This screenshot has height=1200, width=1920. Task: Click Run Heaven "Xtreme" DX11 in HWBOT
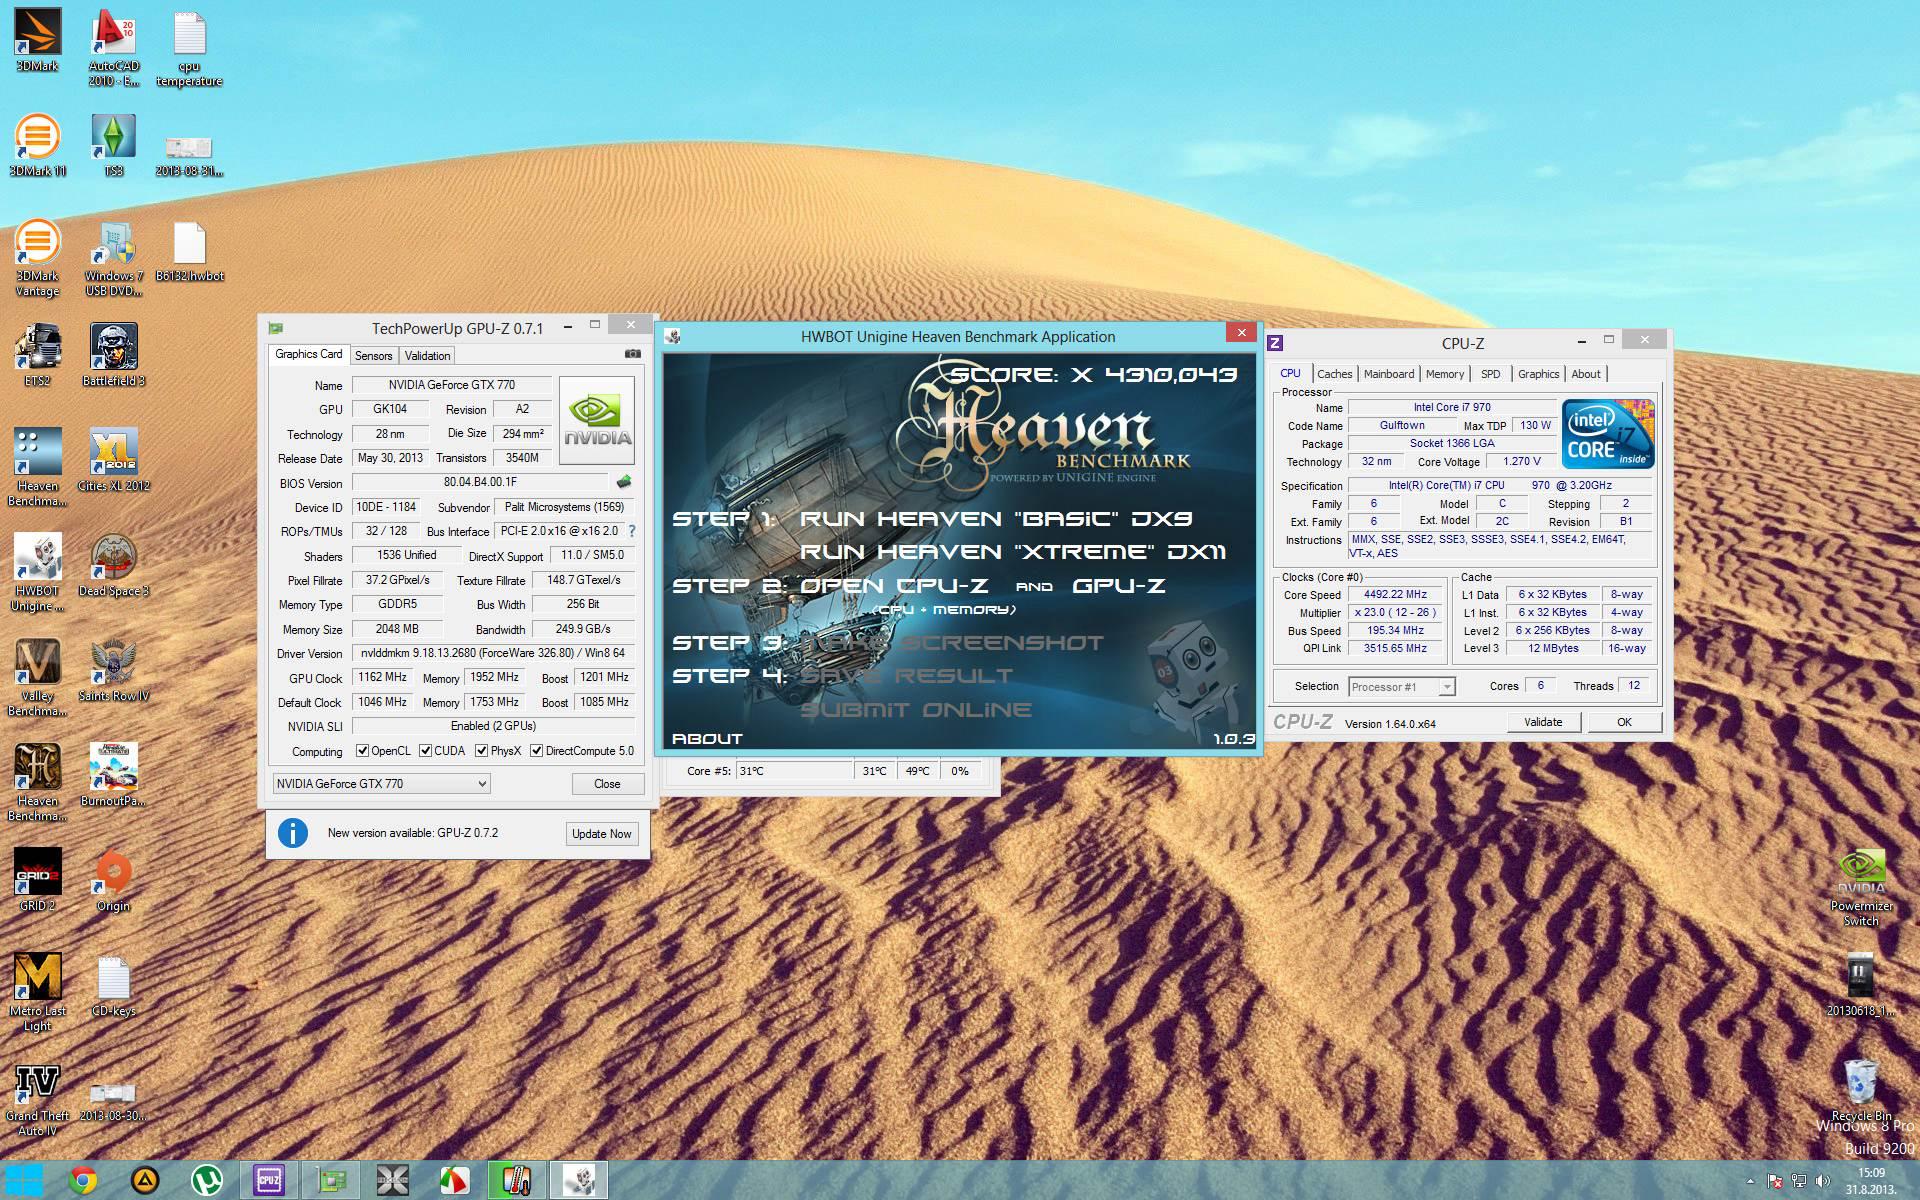point(1012,552)
